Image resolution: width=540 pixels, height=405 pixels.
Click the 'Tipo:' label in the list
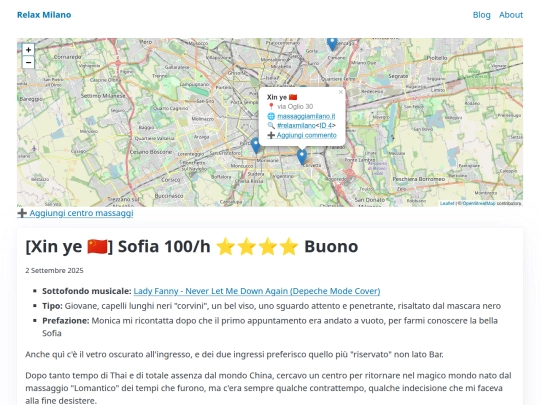tap(52, 306)
